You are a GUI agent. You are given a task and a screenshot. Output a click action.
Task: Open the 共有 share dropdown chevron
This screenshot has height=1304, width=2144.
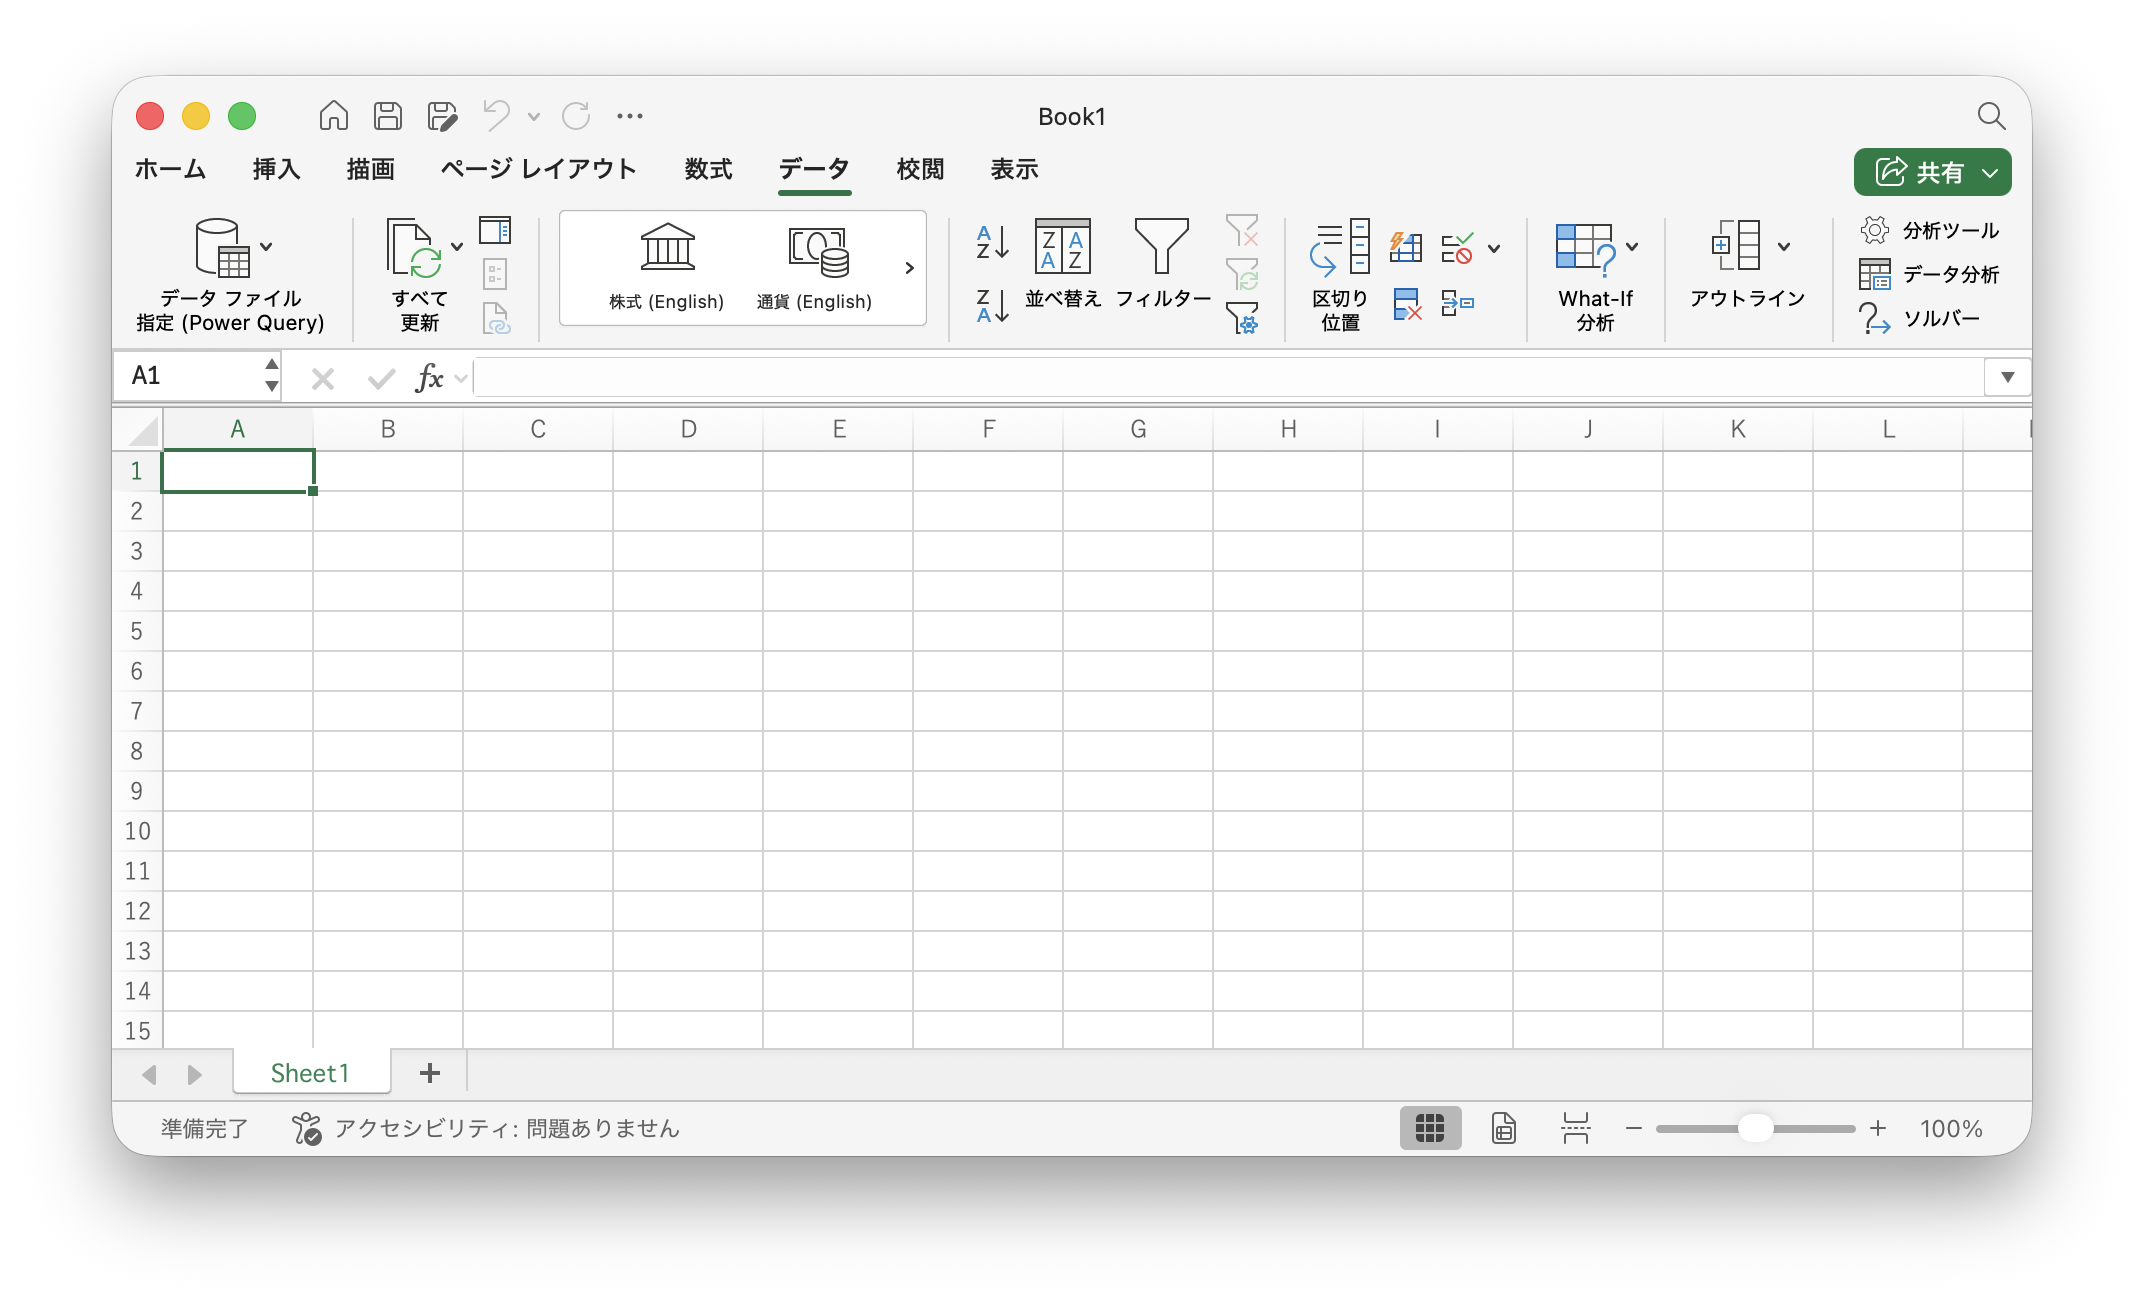(1991, 173)
